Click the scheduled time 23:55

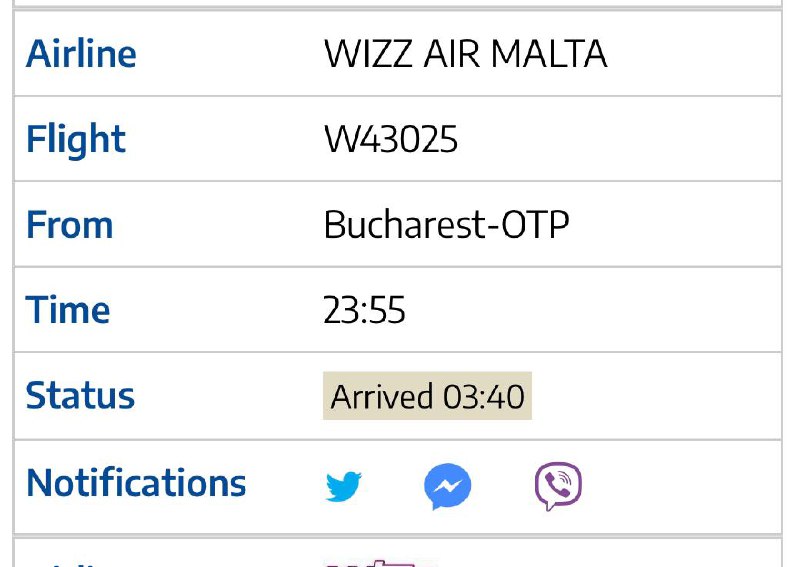pyautogui.click(x=364, y=310)
